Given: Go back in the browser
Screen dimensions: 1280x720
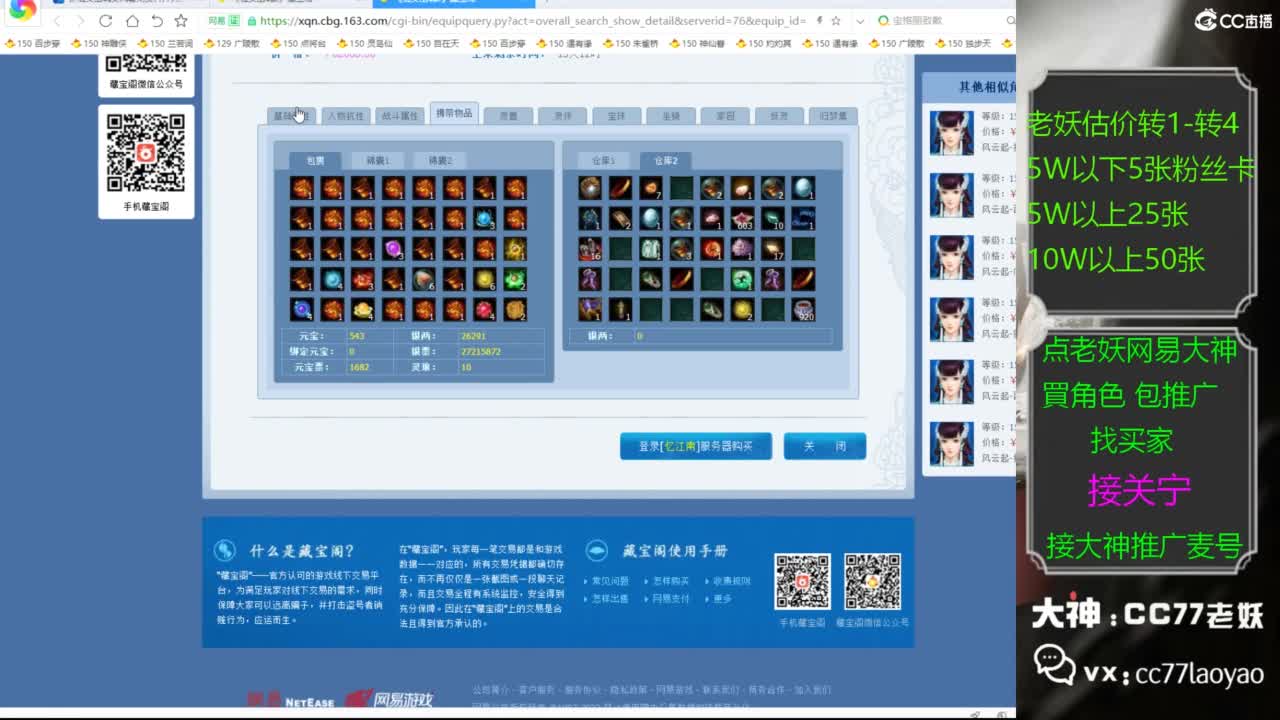Looking at the screenshot, I should (57, 21).
